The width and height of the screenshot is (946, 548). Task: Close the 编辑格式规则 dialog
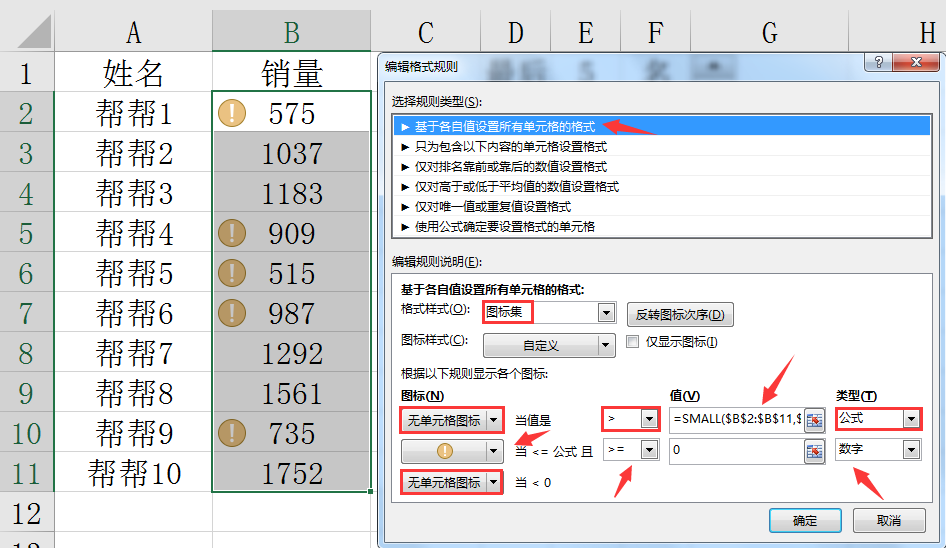click(x=916, y=62)
